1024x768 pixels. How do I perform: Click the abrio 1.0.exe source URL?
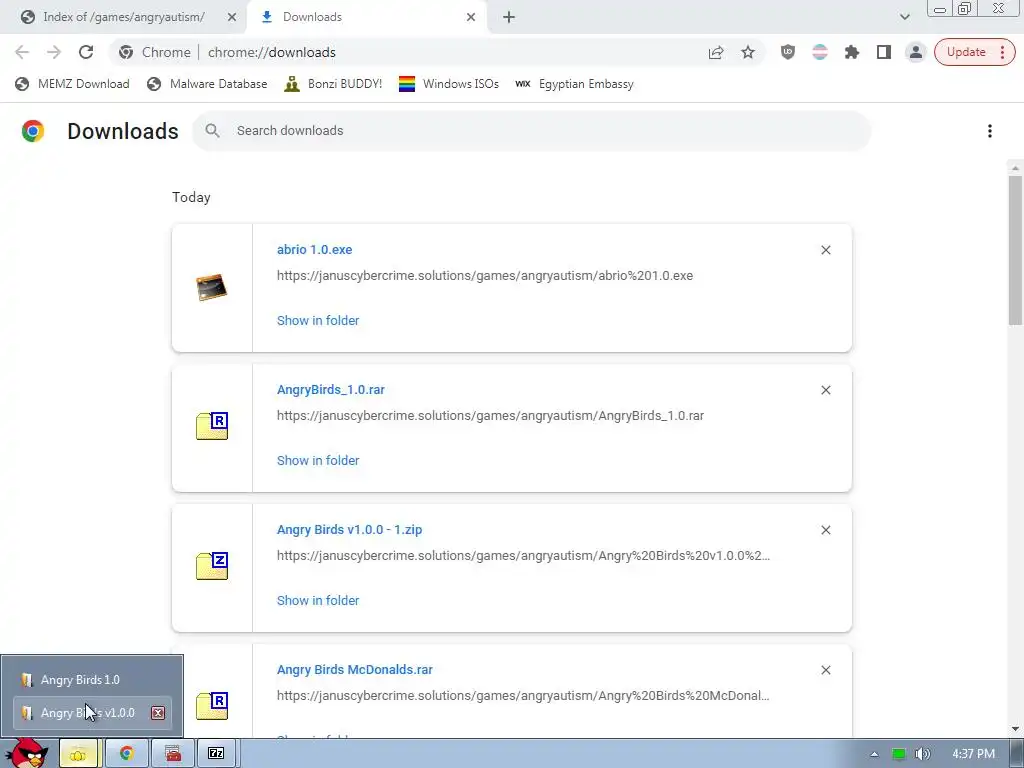(485, 276)
